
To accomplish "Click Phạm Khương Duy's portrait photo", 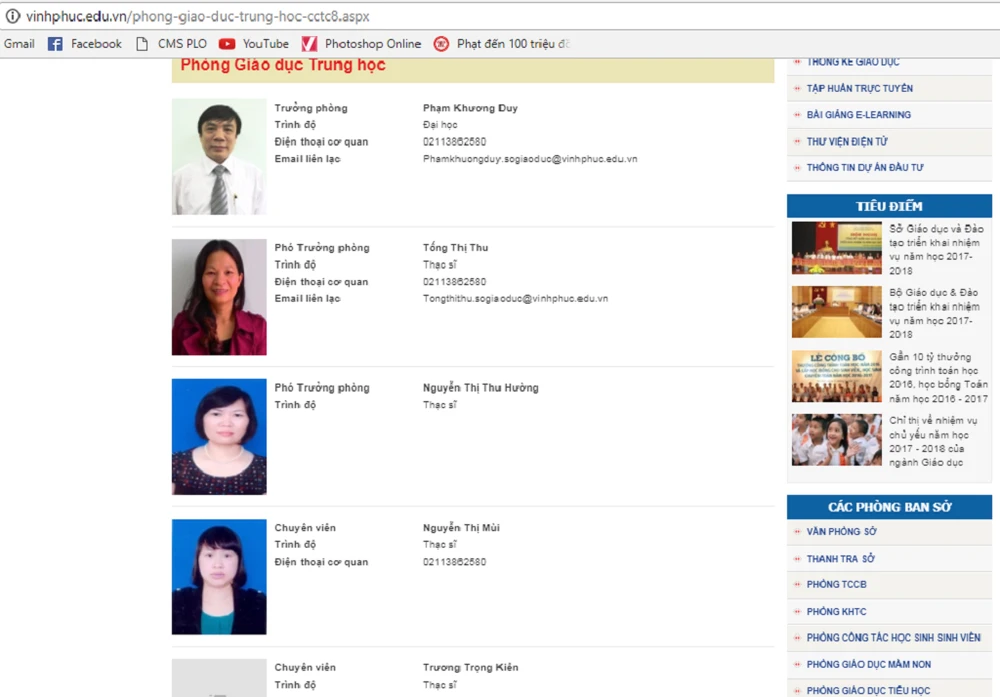I will point(219,156).
